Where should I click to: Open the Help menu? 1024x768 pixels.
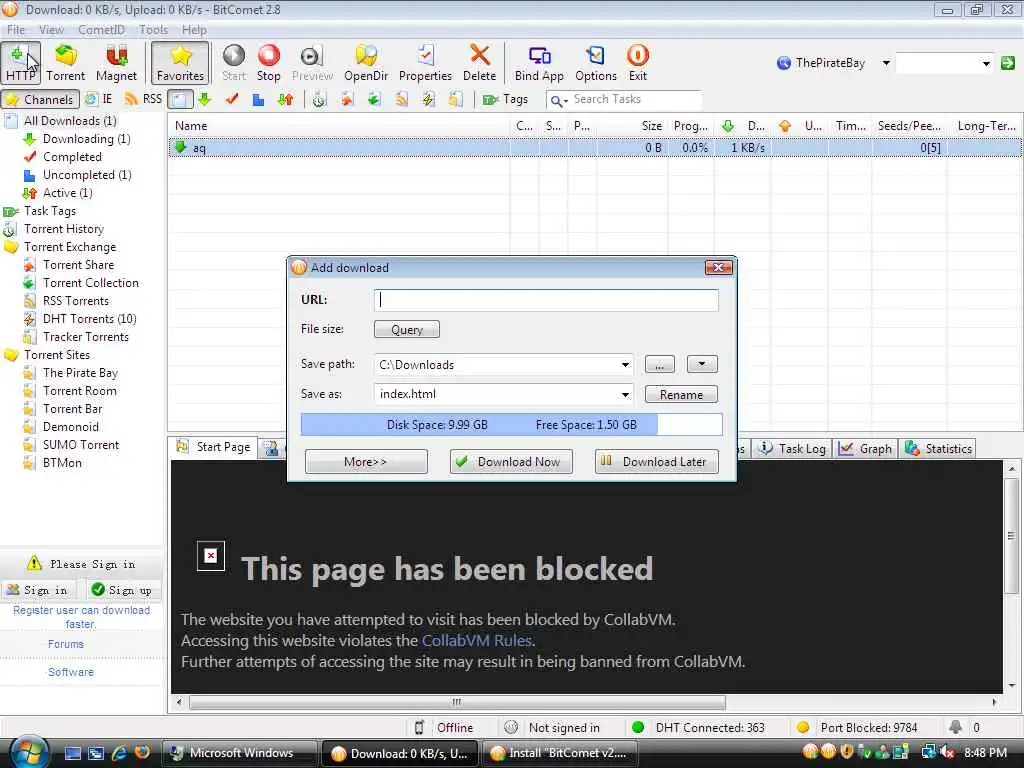coord(194,29)
